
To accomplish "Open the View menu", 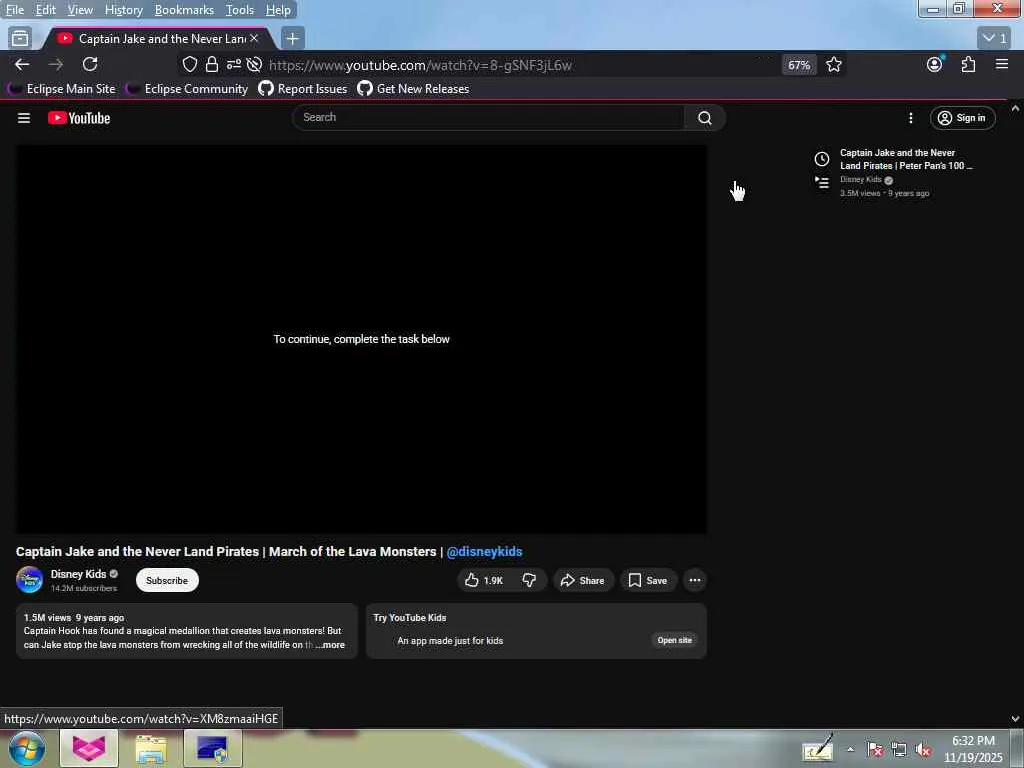I will pos(80,10).
